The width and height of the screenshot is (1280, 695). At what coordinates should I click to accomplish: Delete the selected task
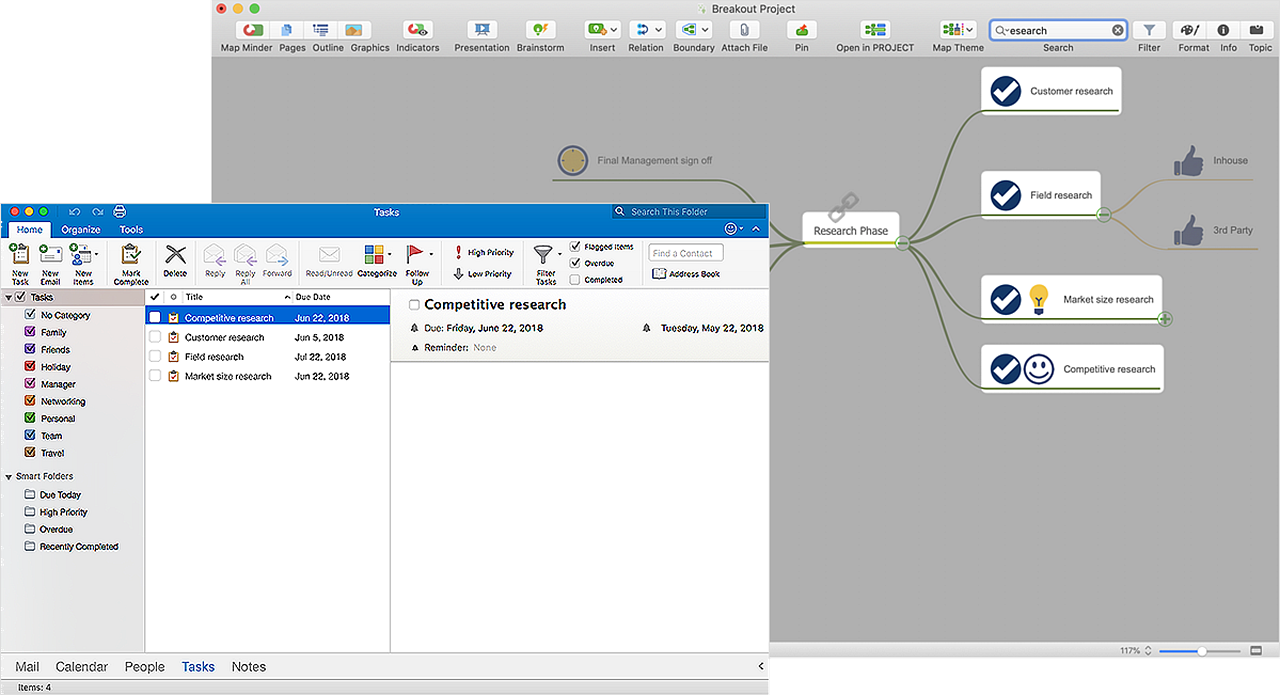pyautogui.click(x=175, y=257)
